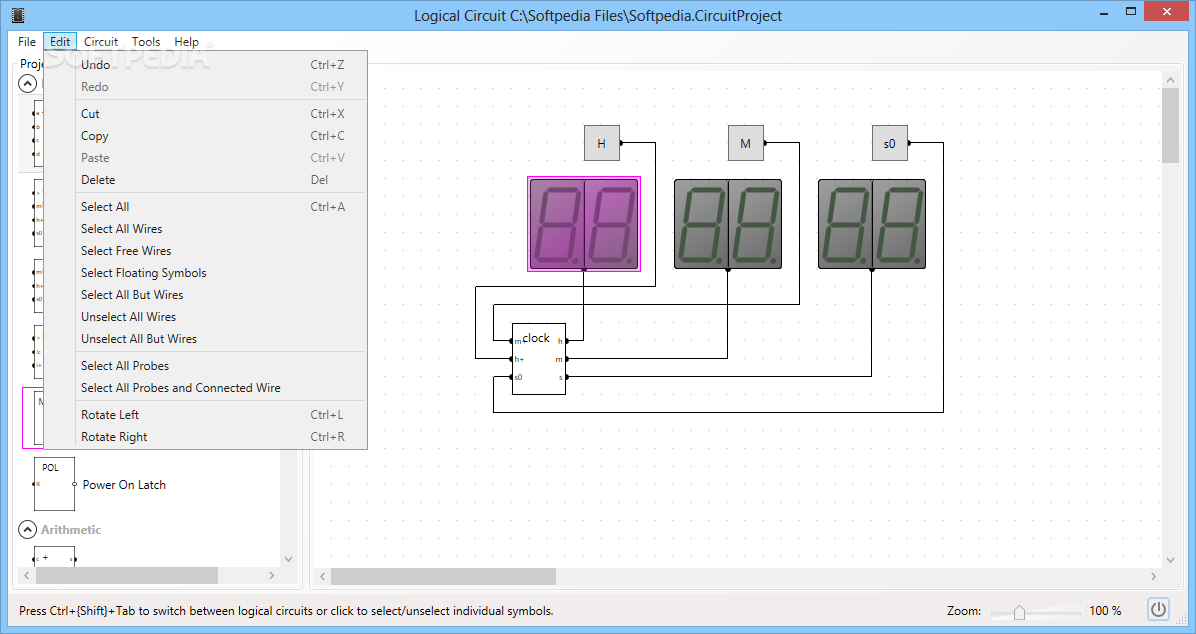Select the right seconds seven-segment display
Image resolution: width=1196 pixels, height=634 pixels.
coord(872,224)
